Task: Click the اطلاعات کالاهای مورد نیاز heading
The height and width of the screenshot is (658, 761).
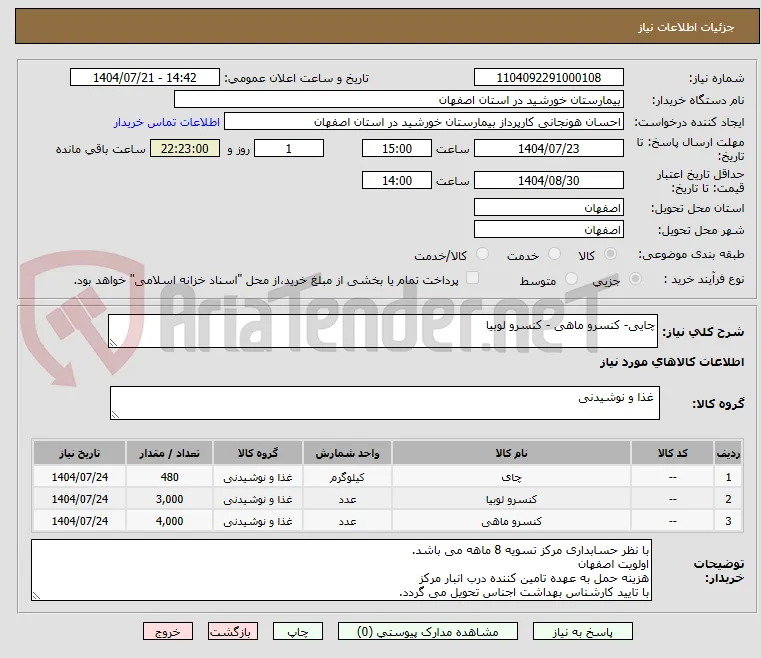Action: coord(672,362)
